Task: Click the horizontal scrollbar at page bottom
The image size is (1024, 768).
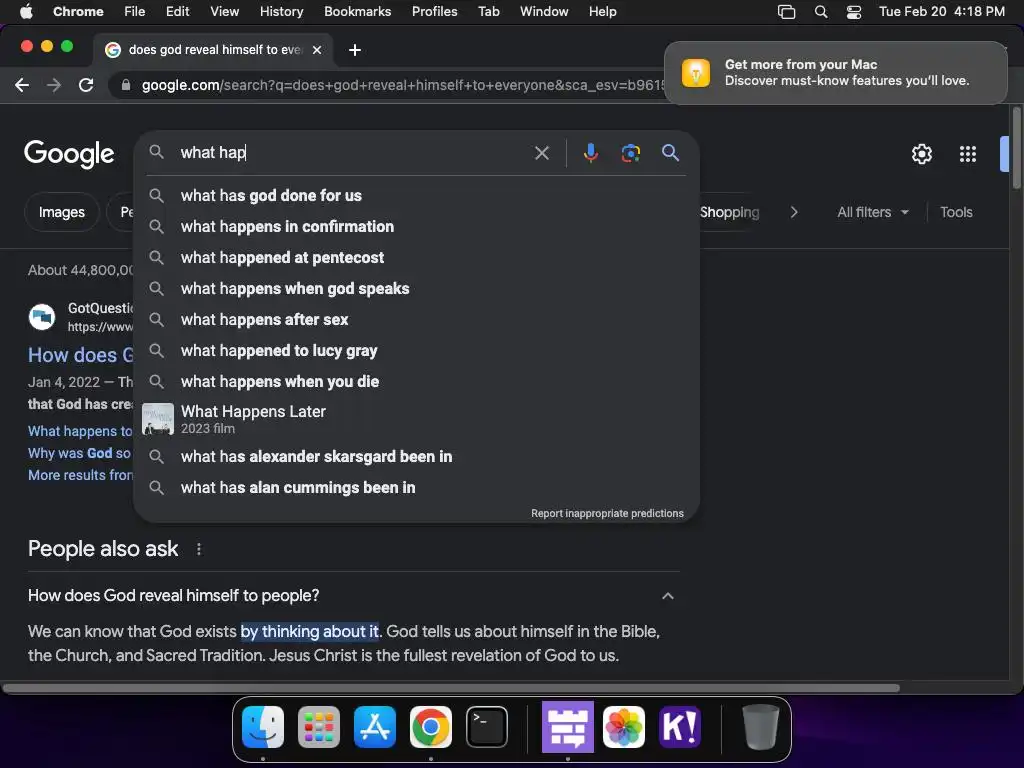Action: coord(451,688)
